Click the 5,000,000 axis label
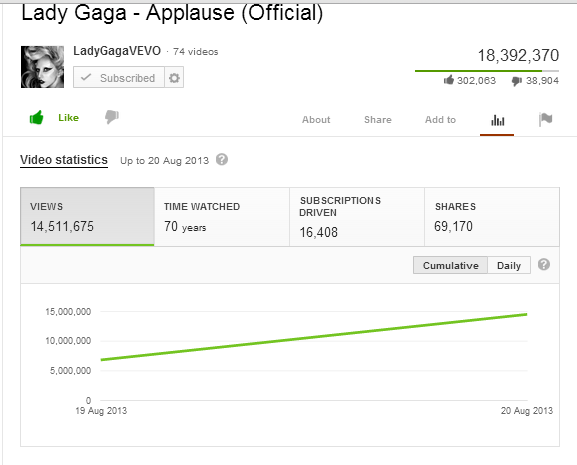Screen dimensions: 577x465 (70, 370)
